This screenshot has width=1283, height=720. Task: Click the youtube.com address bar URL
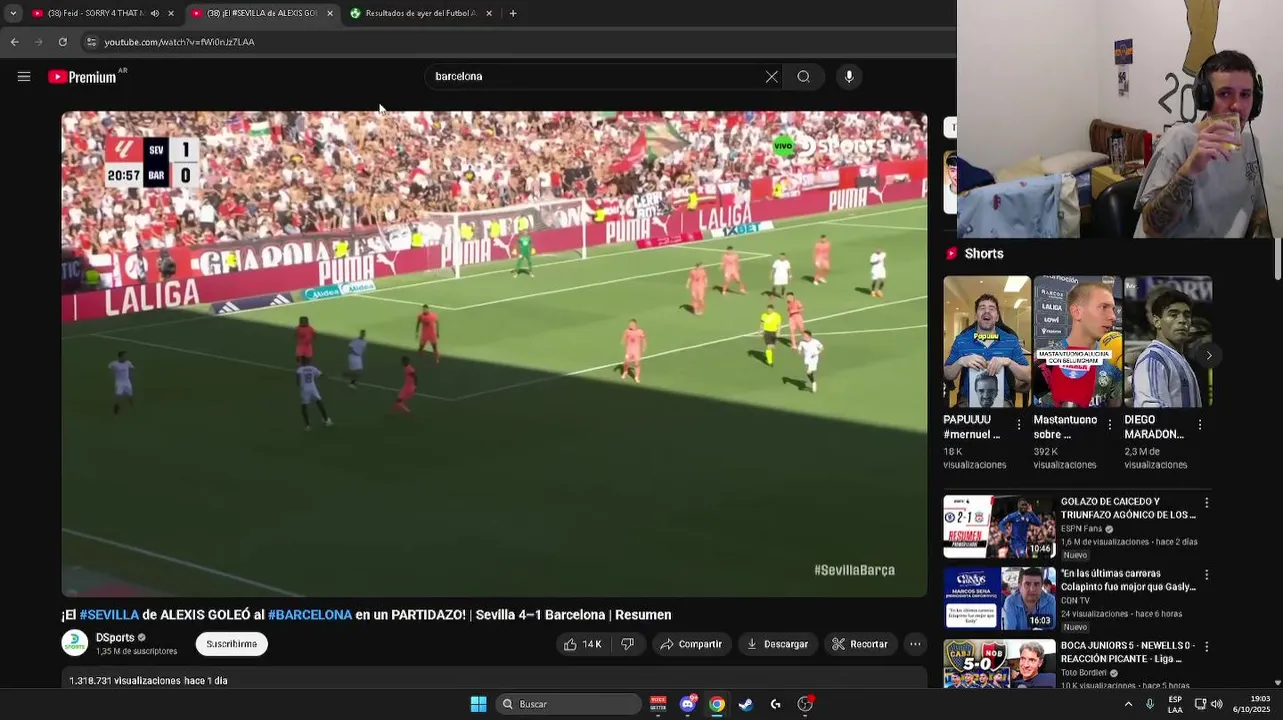pos(180,42)
